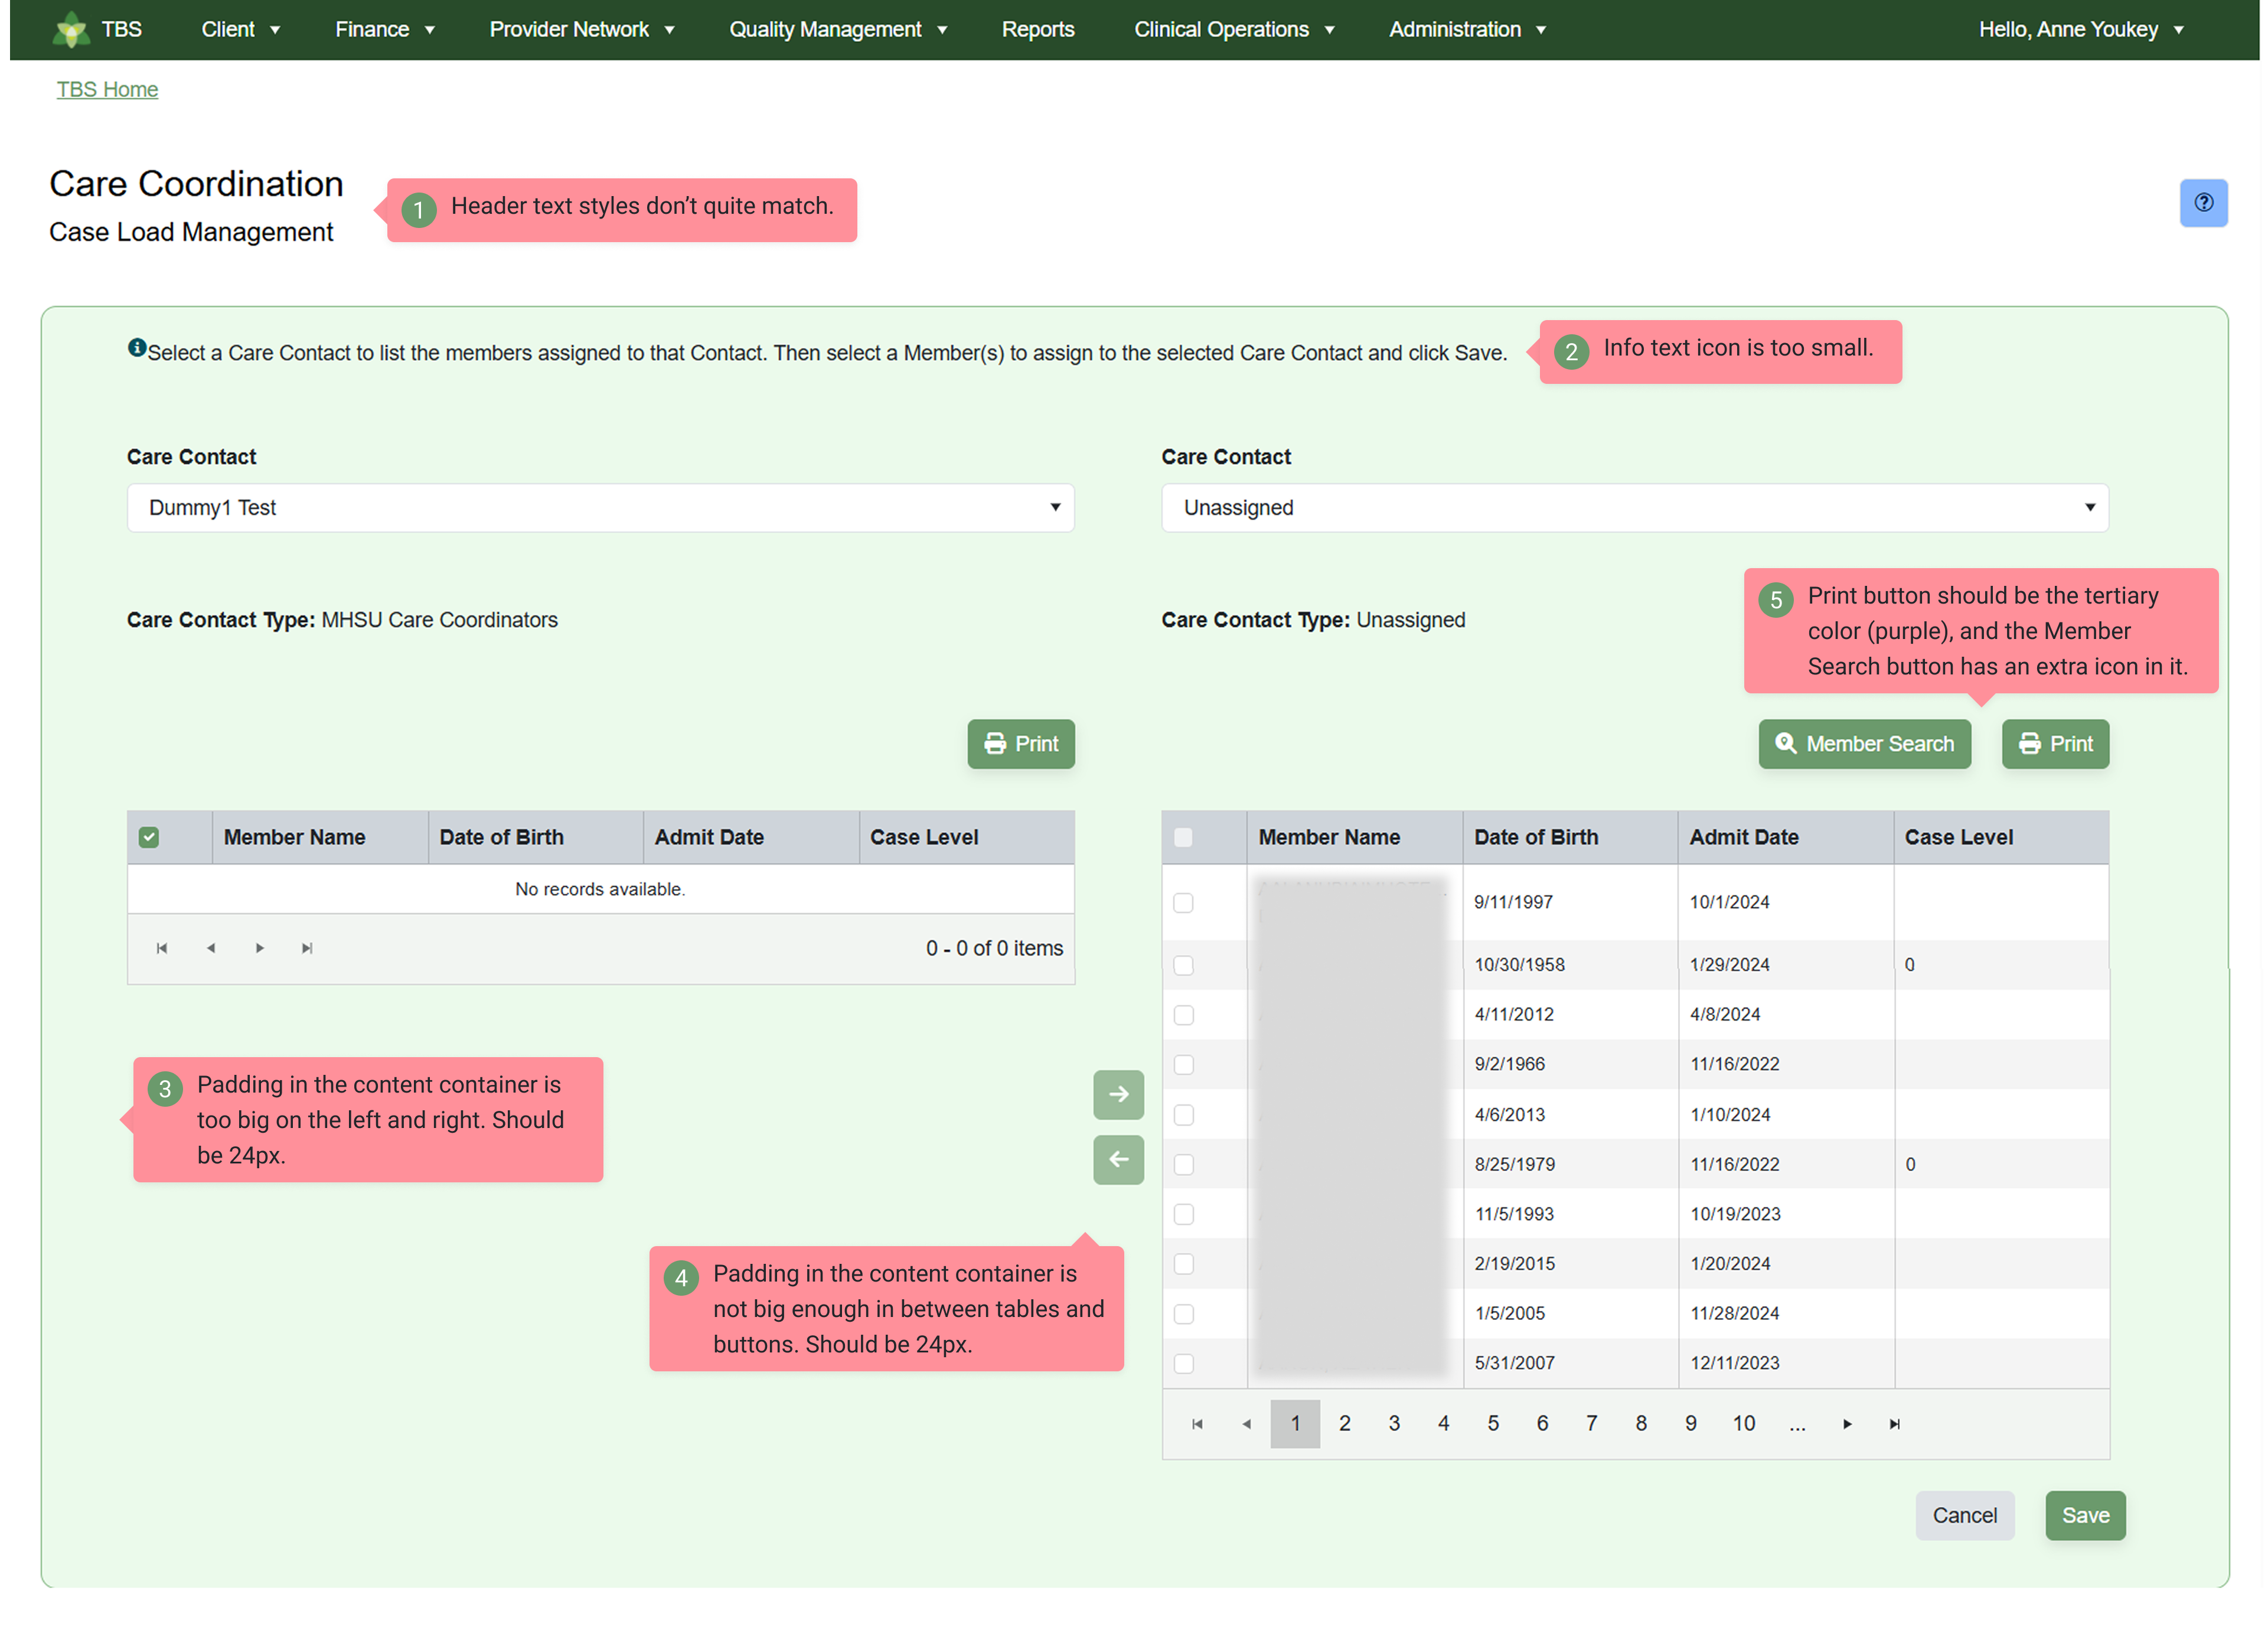
Task: Click the Cancel button
Action: (x=1964, y=1516)
